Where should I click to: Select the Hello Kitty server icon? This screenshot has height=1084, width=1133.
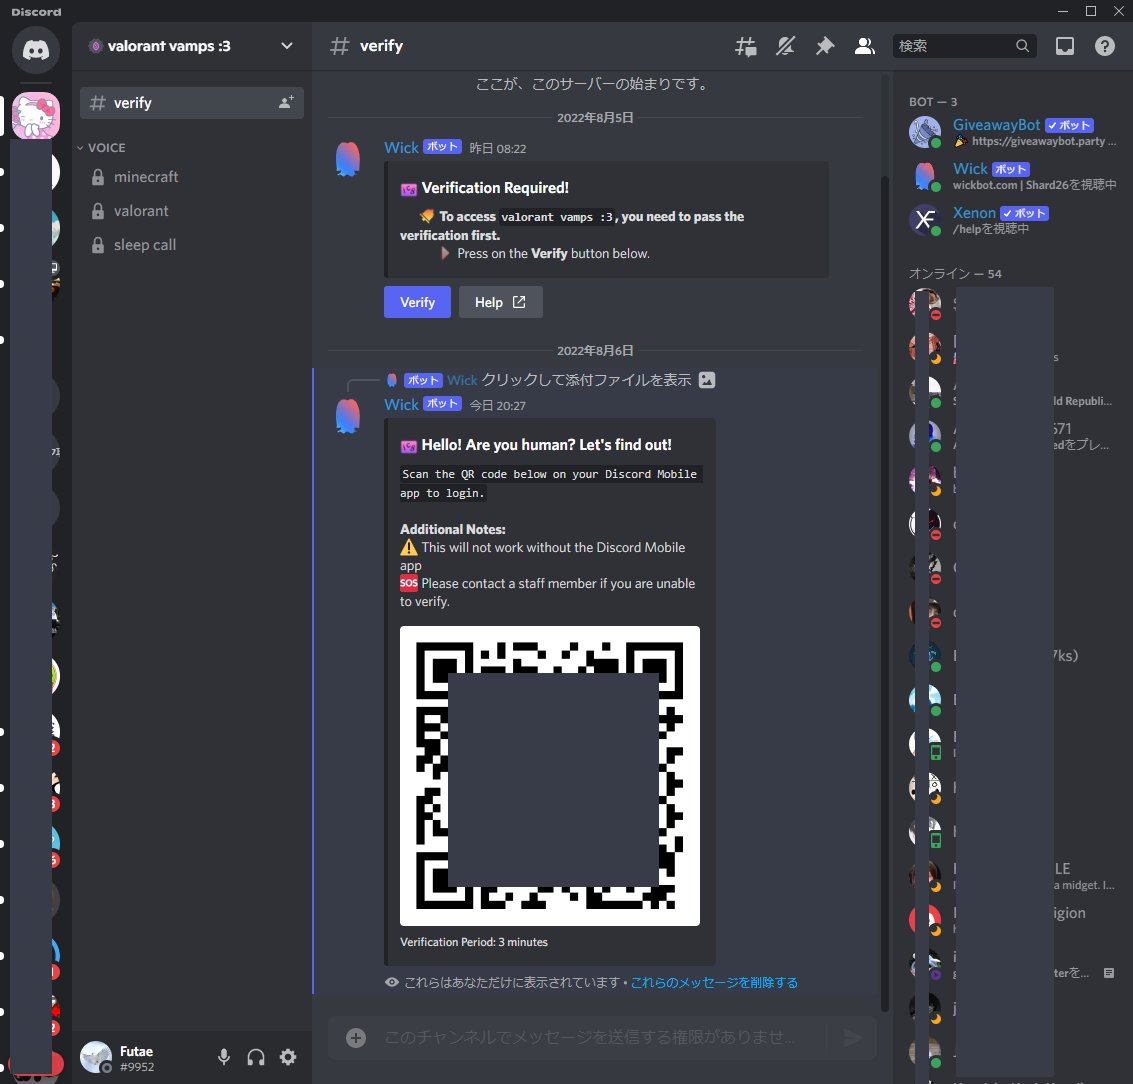pyautogui.click(x=35, y=116)
